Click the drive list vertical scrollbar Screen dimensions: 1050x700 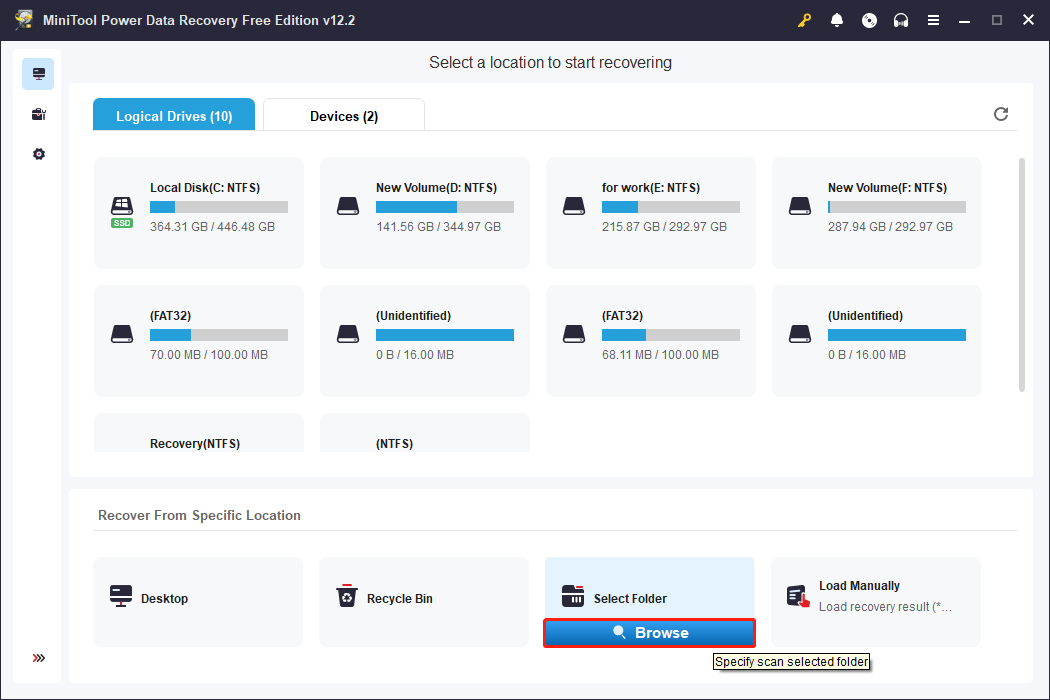[x=1021, y=275]
